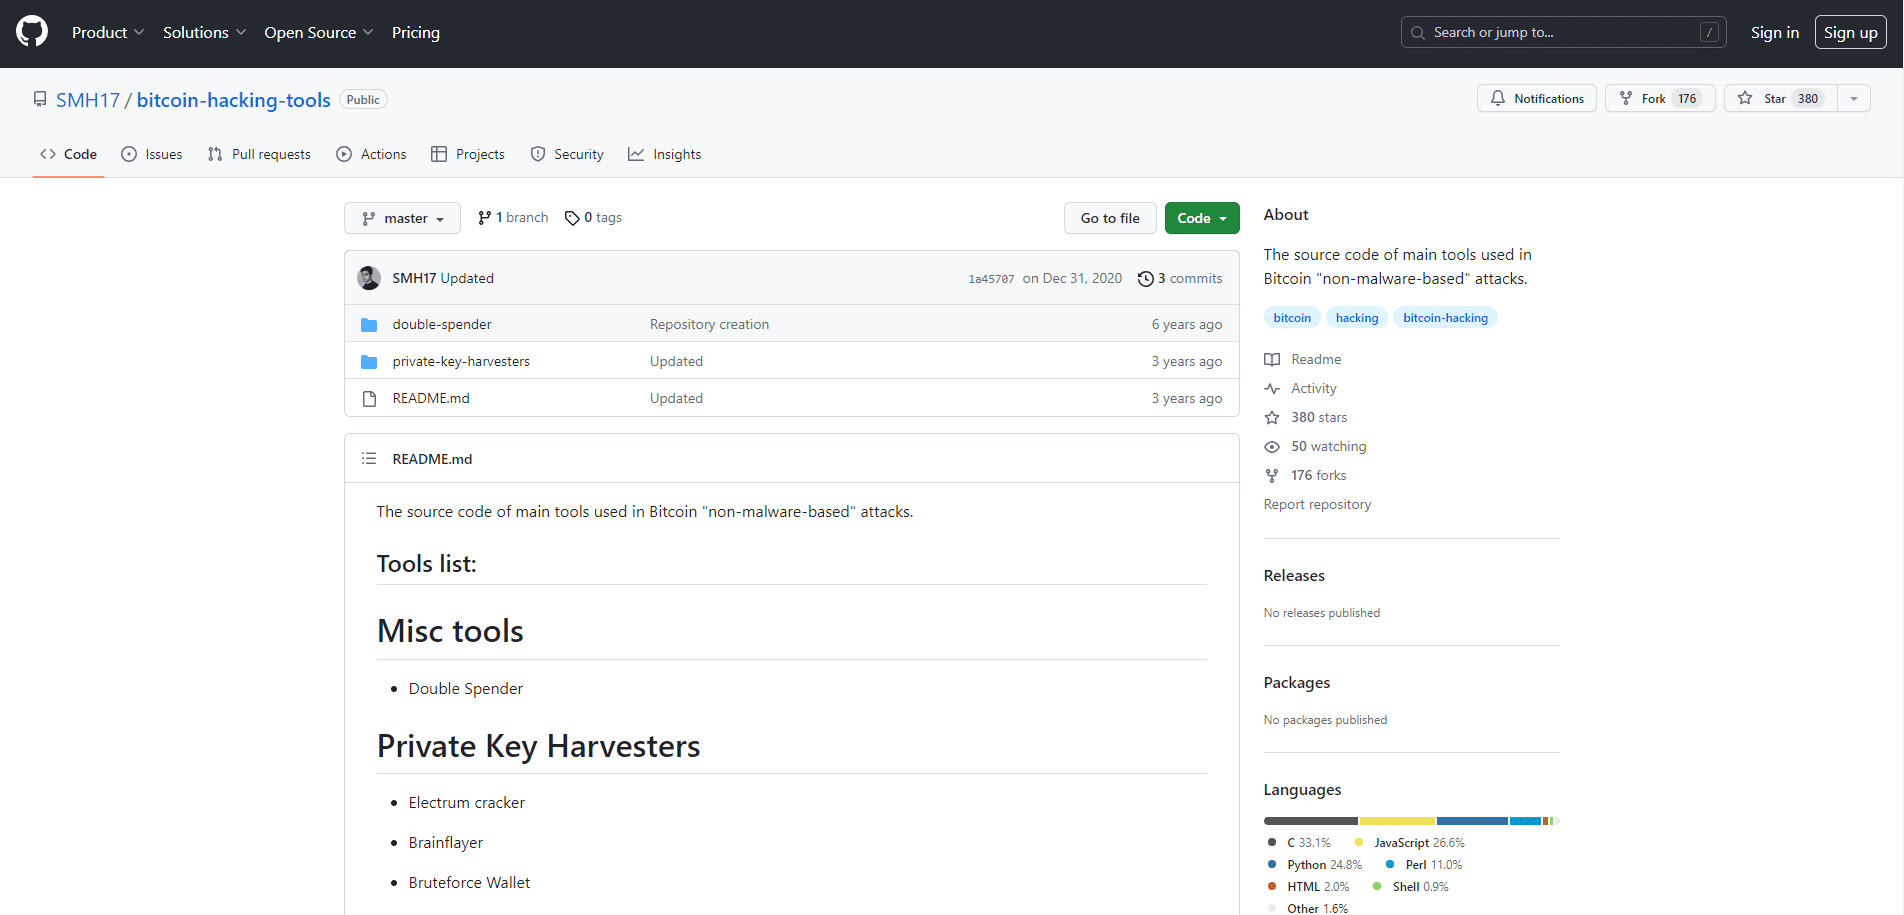The image size is (1904, 915).
Task: Click the private-key-harvesters folder icon
Action: (x=369, y=362)
